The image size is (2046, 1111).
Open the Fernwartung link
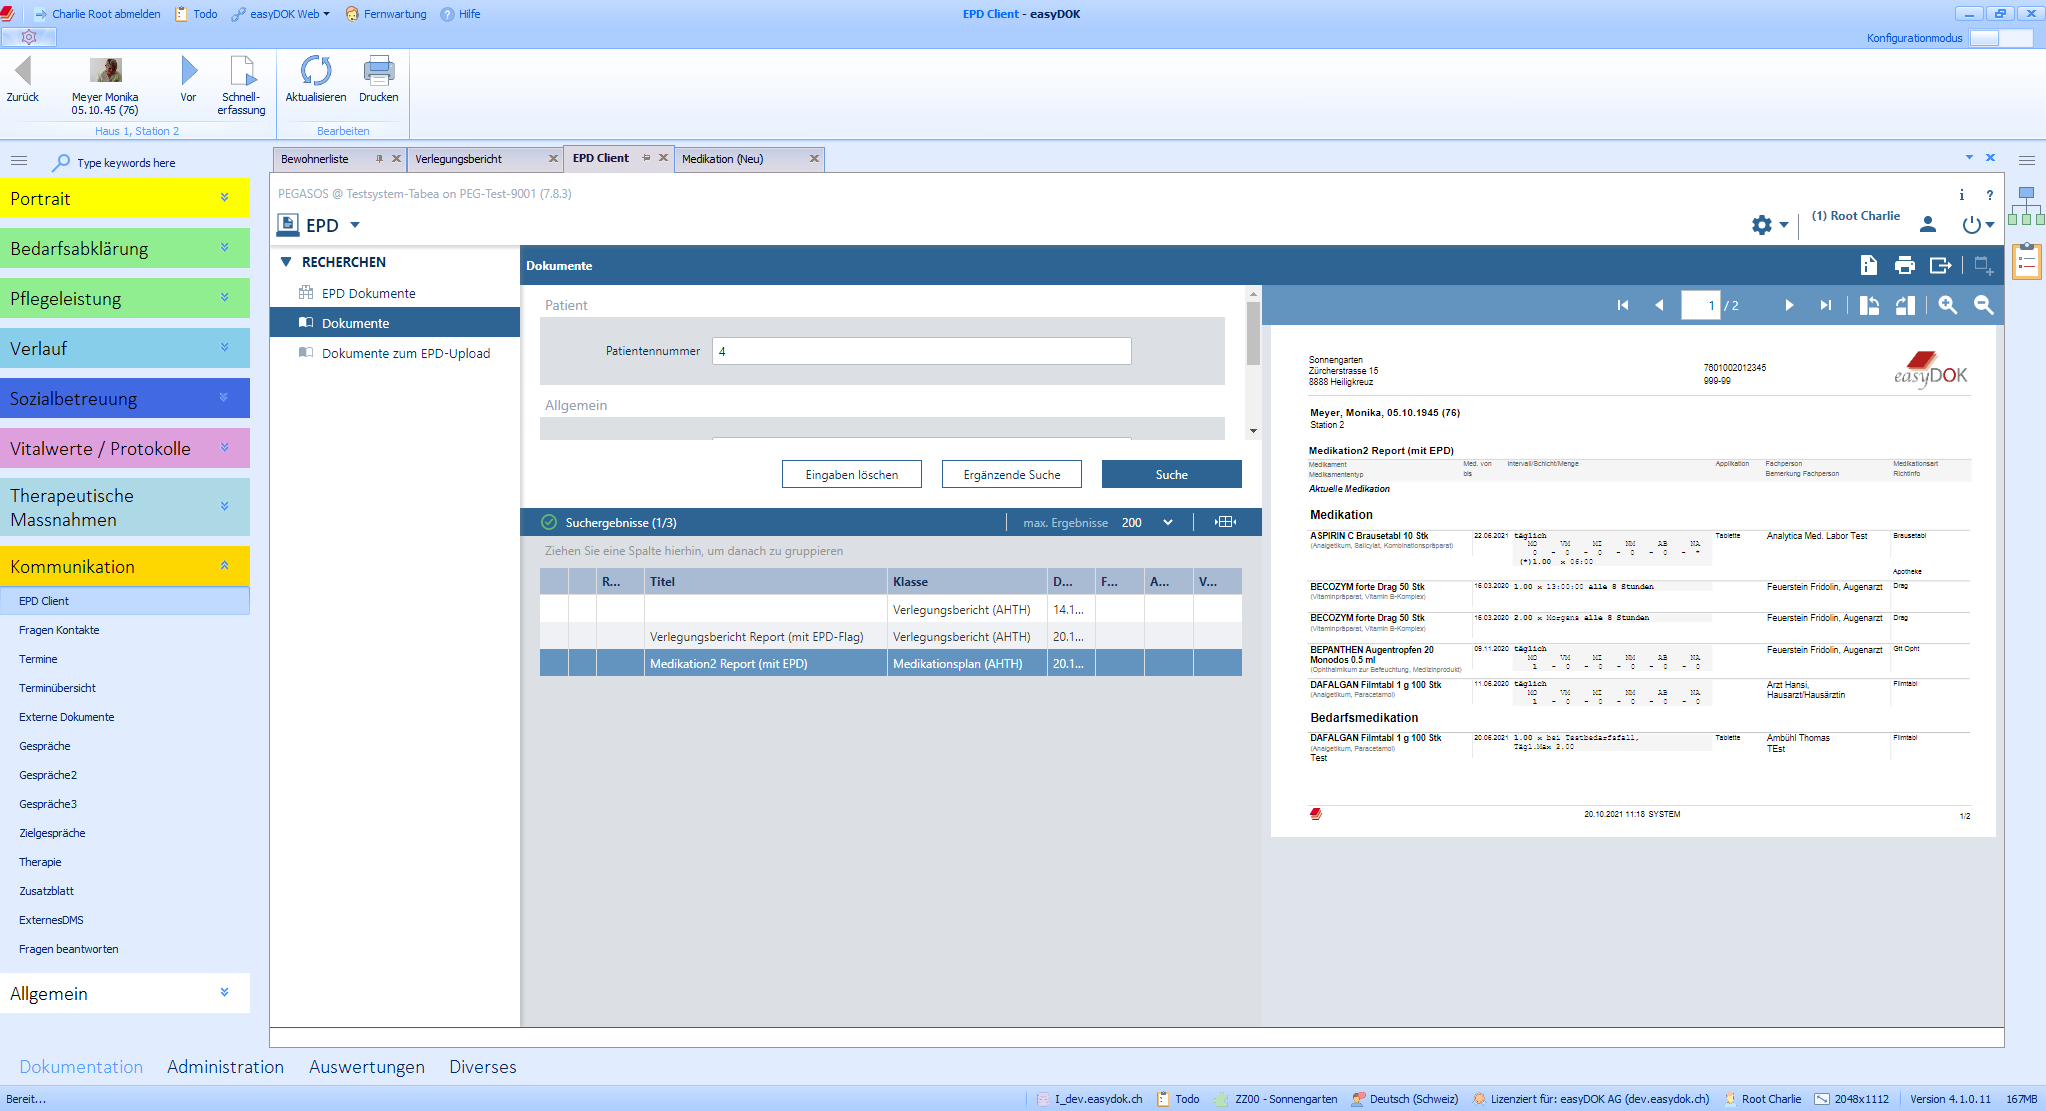point(386,14)
